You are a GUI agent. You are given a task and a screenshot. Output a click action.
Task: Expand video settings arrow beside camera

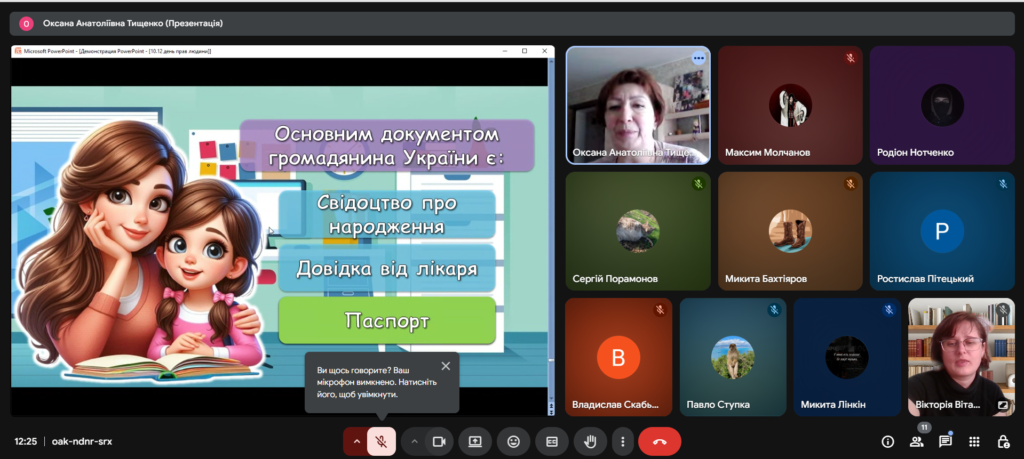coord(414,441)
